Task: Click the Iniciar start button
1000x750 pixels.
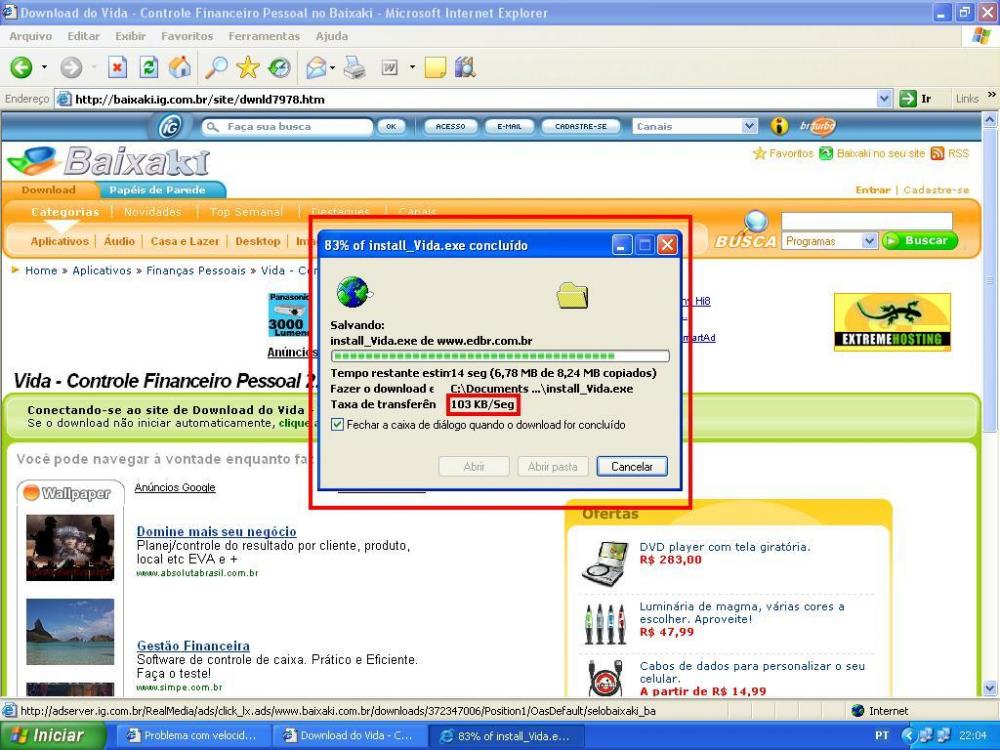Action: [52, 735]
